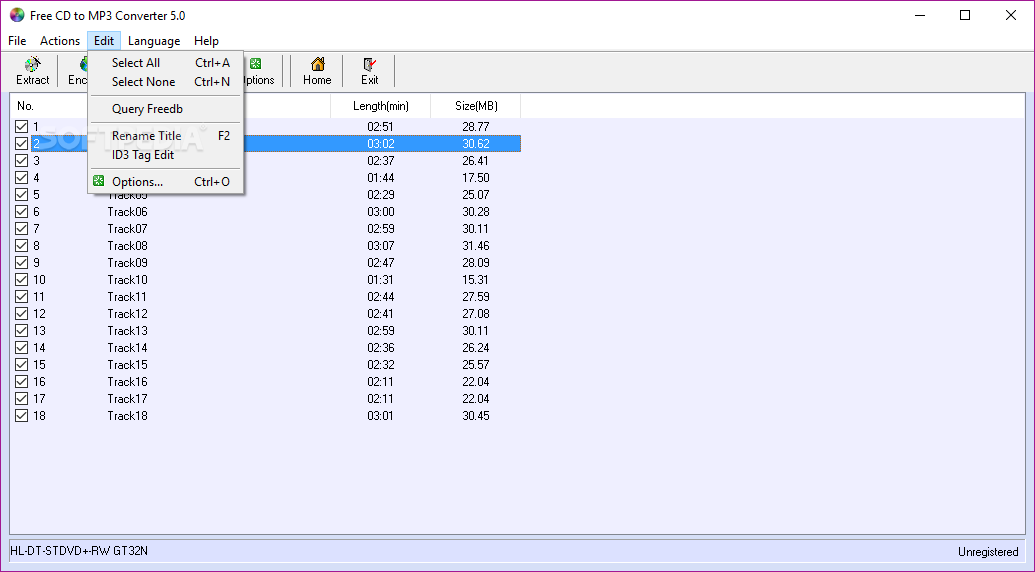Select the Track09 row title

127,263
